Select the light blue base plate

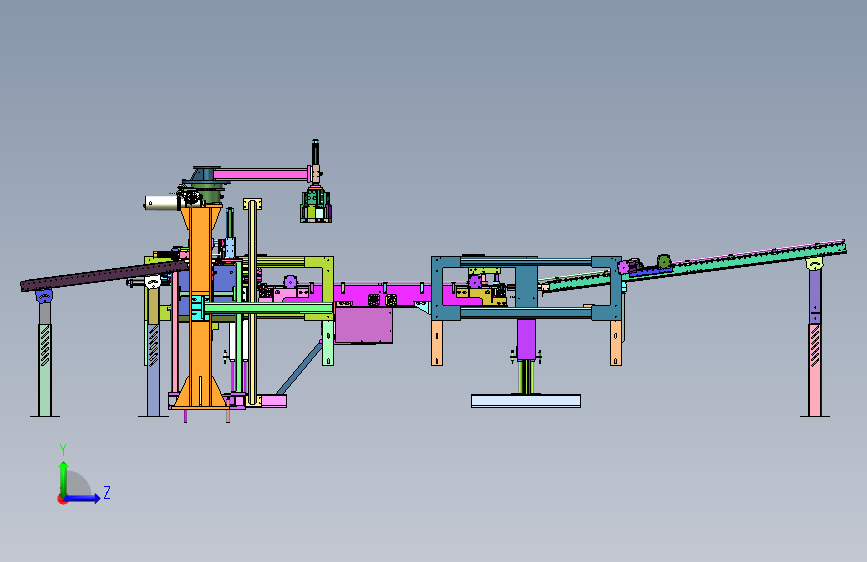pos(526,400)
